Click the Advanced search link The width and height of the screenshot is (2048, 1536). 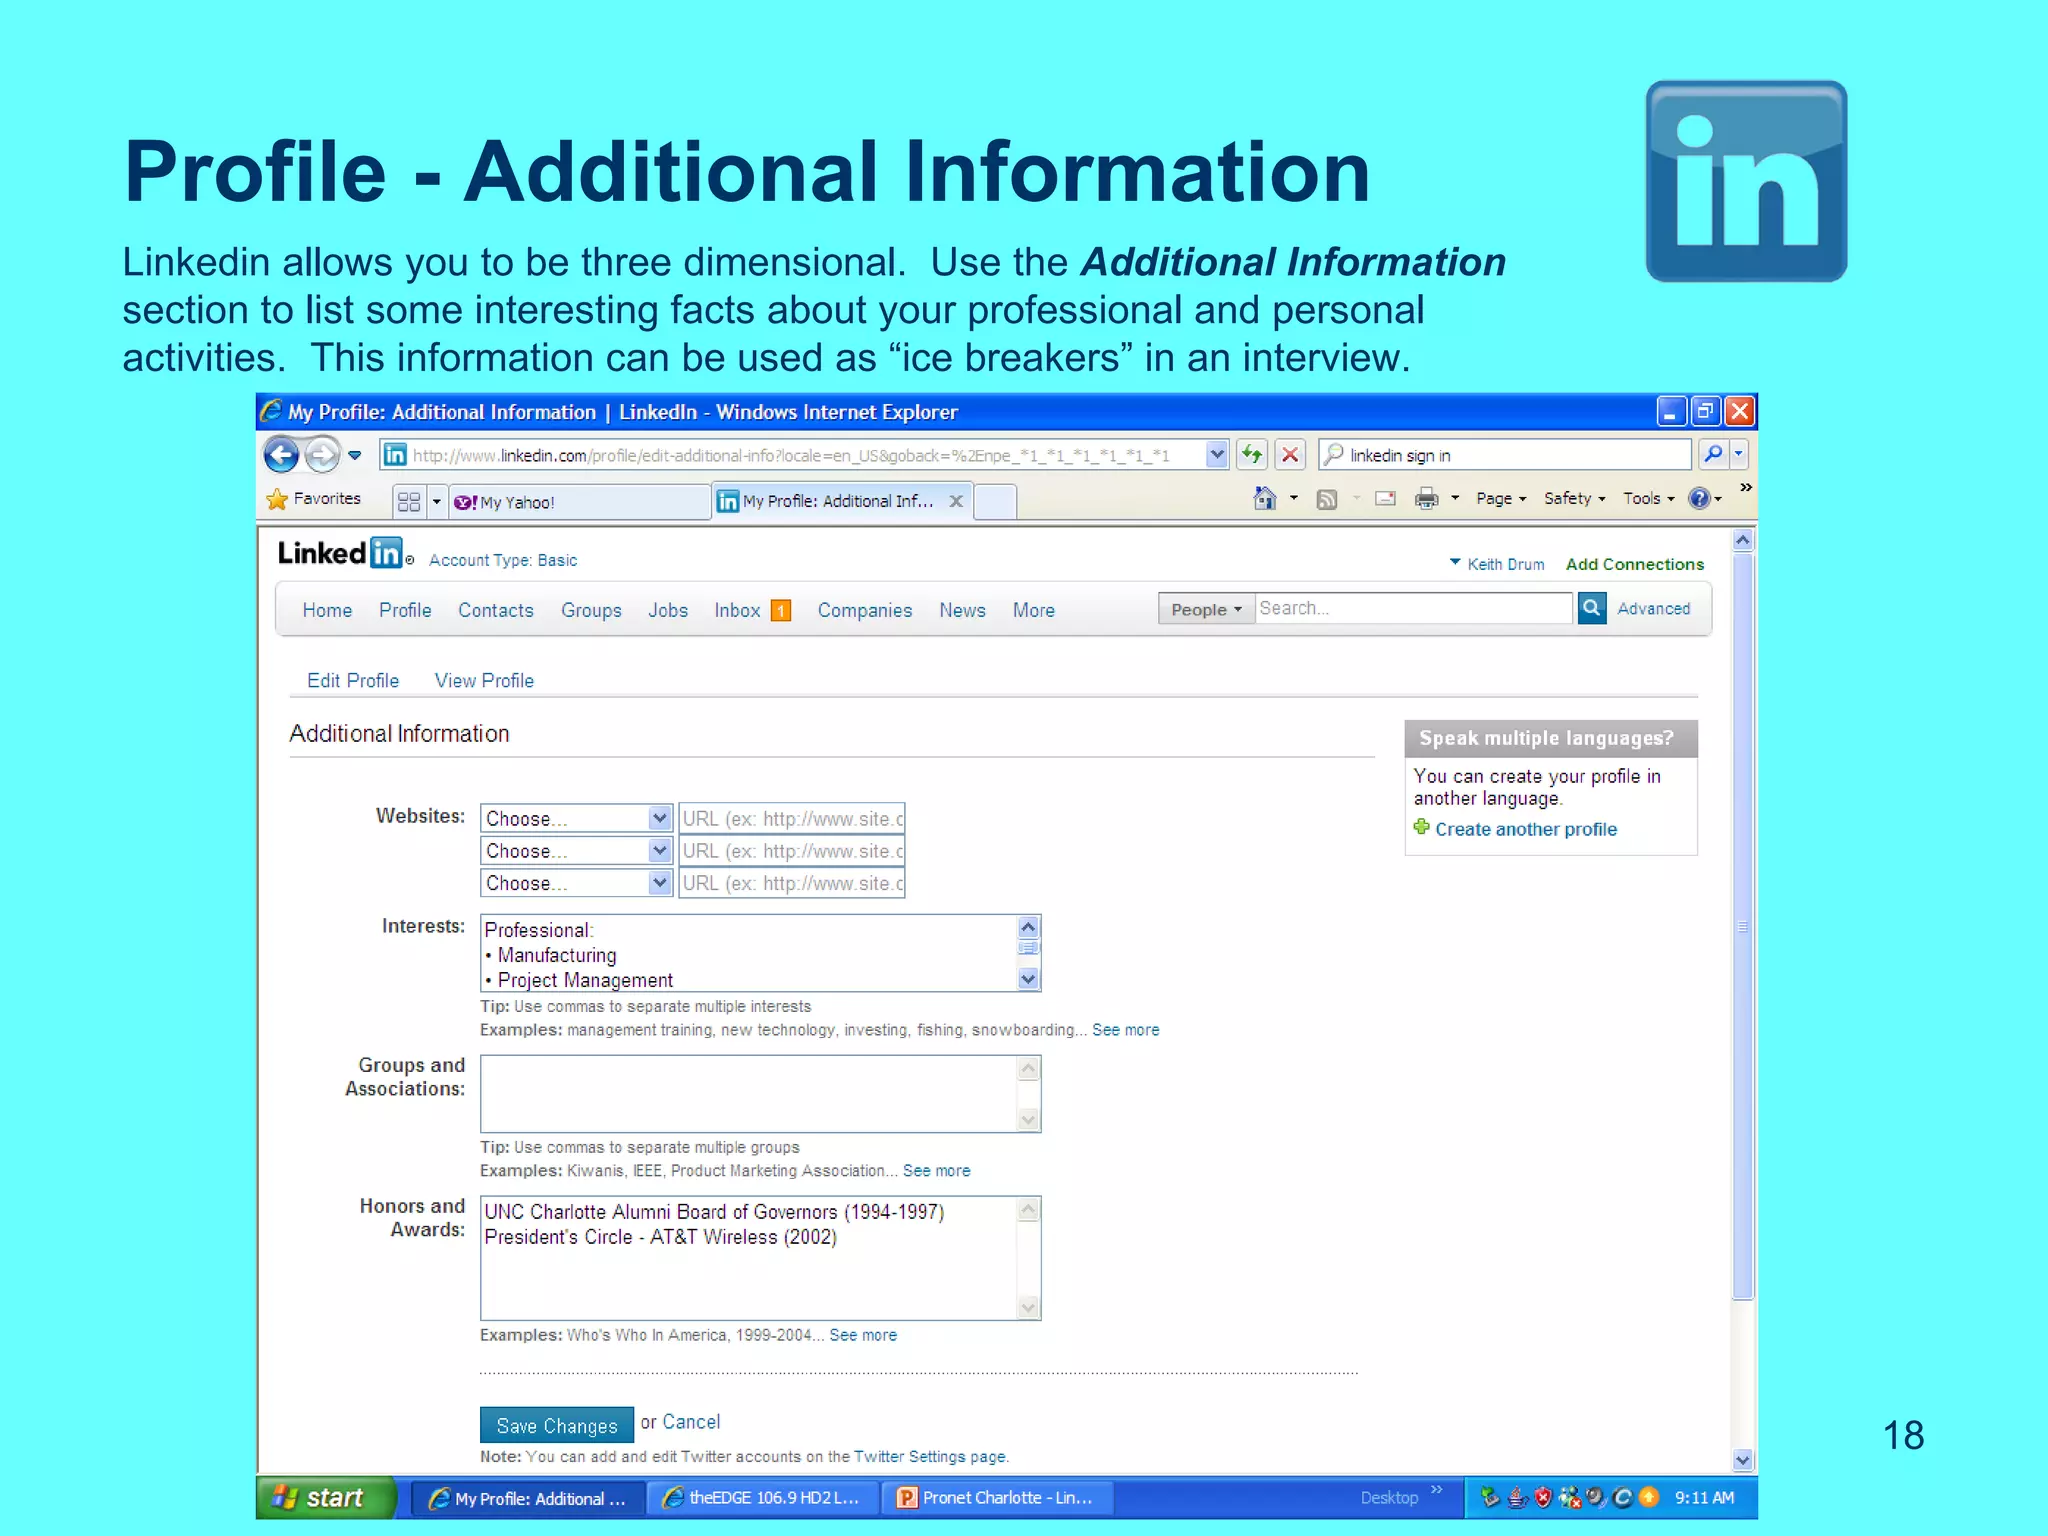[x=1654, y=608]
